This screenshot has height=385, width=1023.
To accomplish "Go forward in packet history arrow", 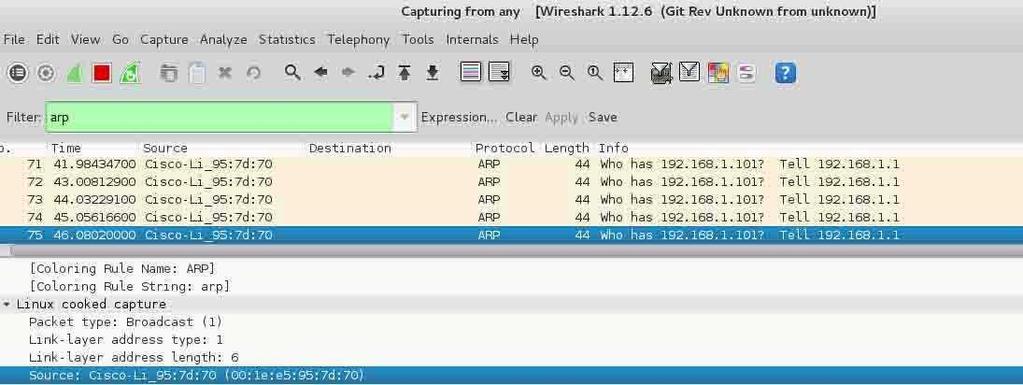I will 348,72.
